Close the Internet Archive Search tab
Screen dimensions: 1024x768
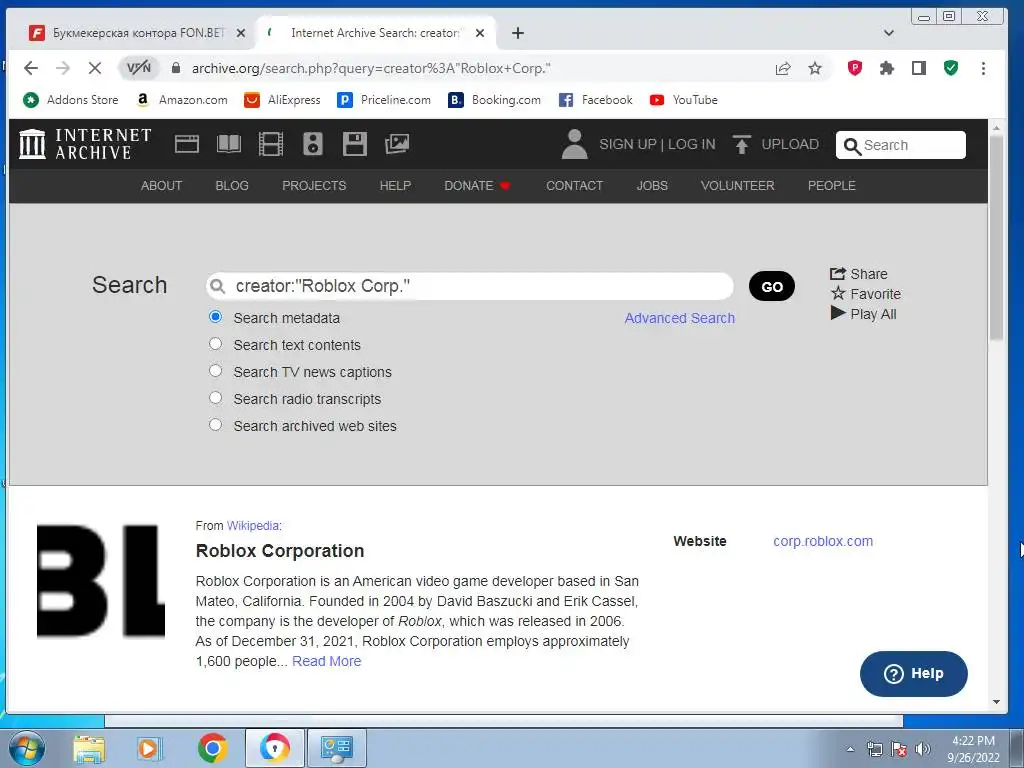point(480,33)
